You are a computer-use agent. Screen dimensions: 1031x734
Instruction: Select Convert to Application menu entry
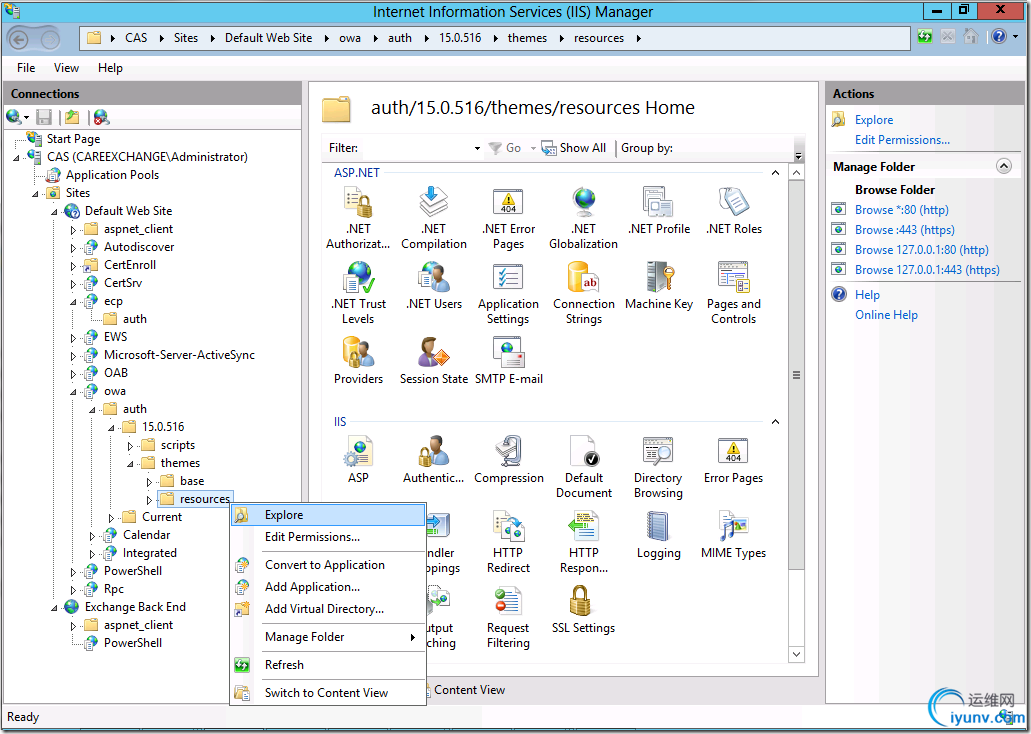pyautogui.click(x=327, y=565)
